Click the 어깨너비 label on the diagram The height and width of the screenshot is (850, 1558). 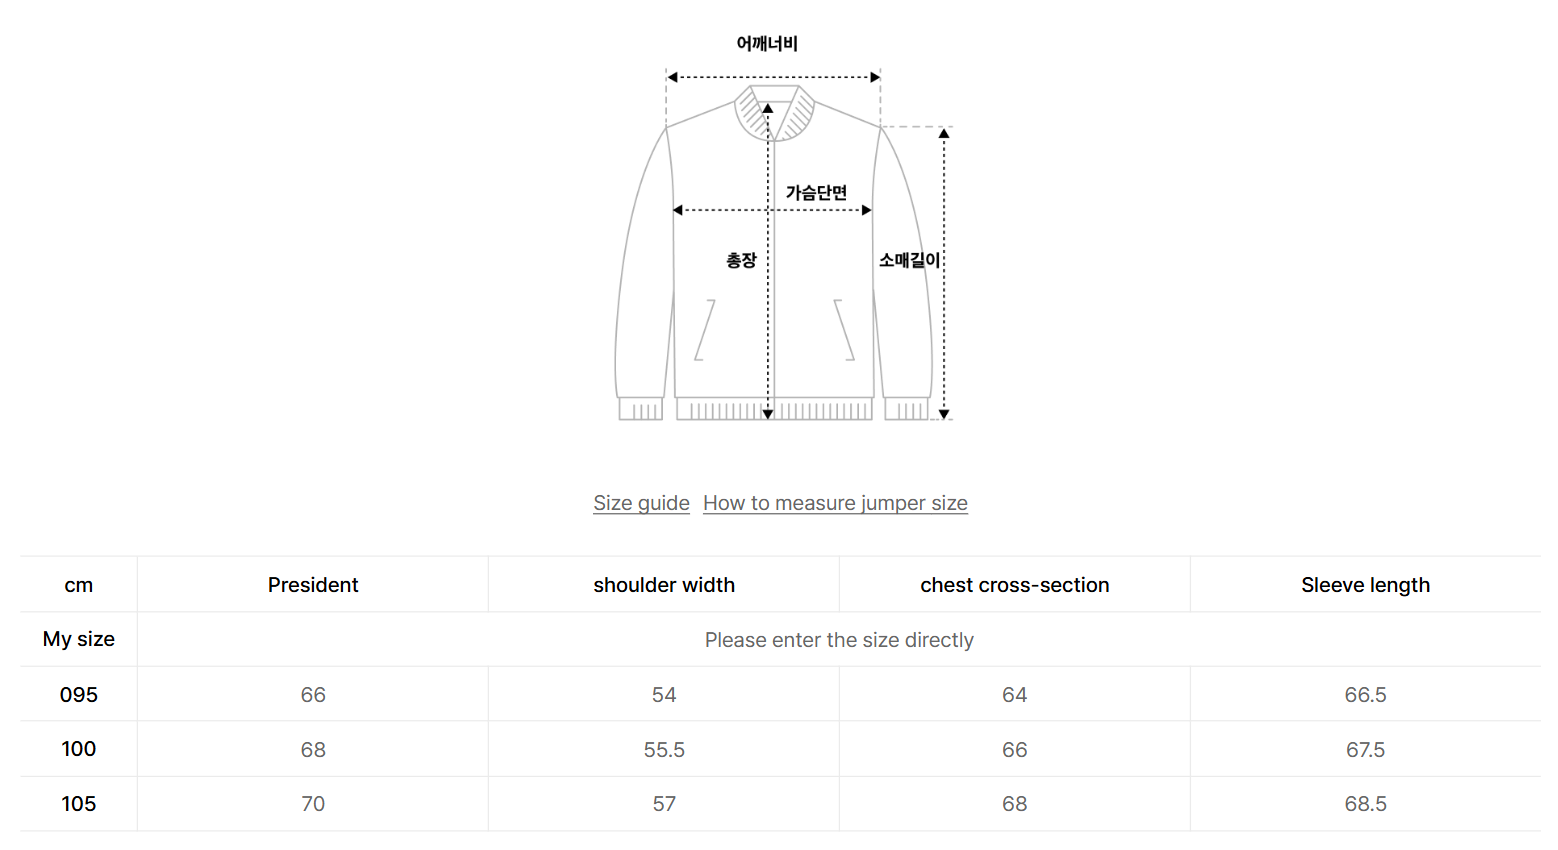767,44
